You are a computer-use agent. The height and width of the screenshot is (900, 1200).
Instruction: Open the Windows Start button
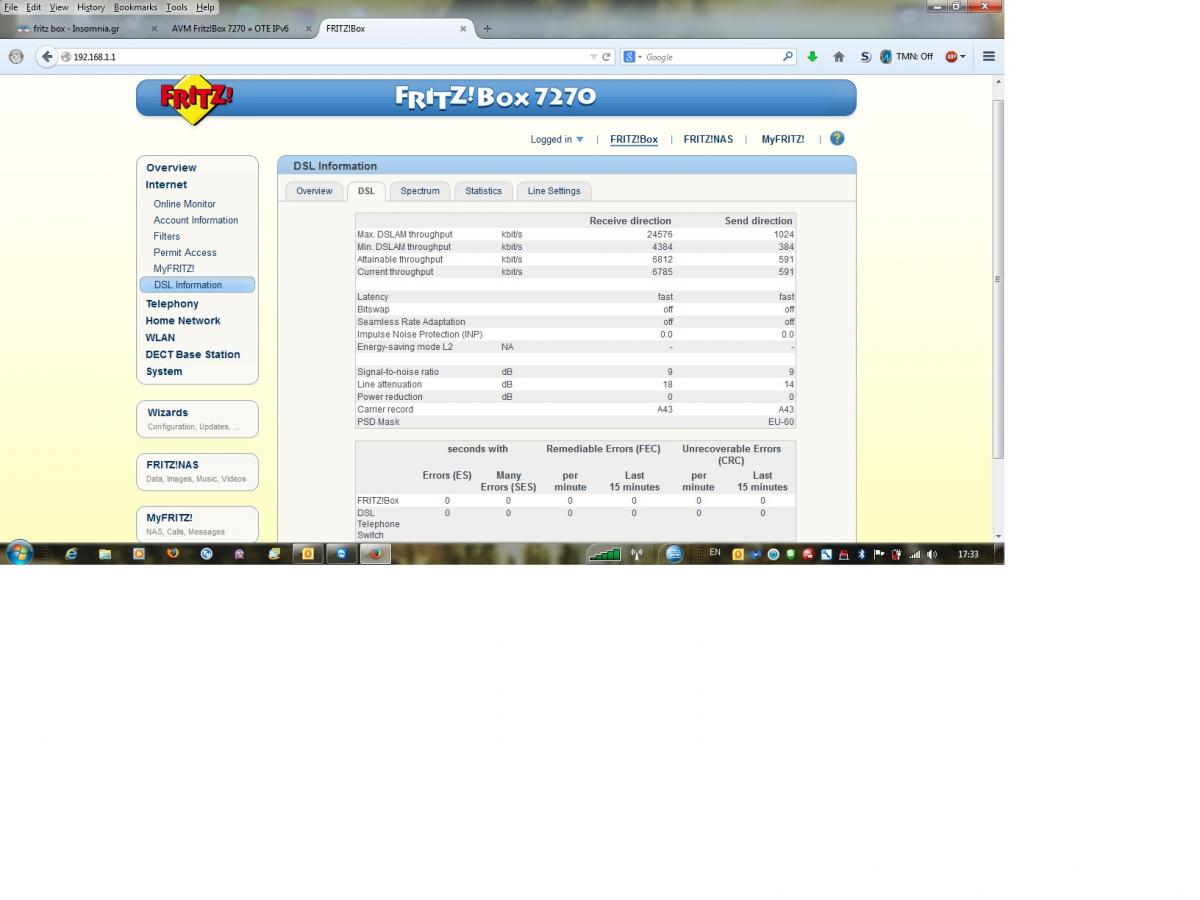tap(19, 553)
